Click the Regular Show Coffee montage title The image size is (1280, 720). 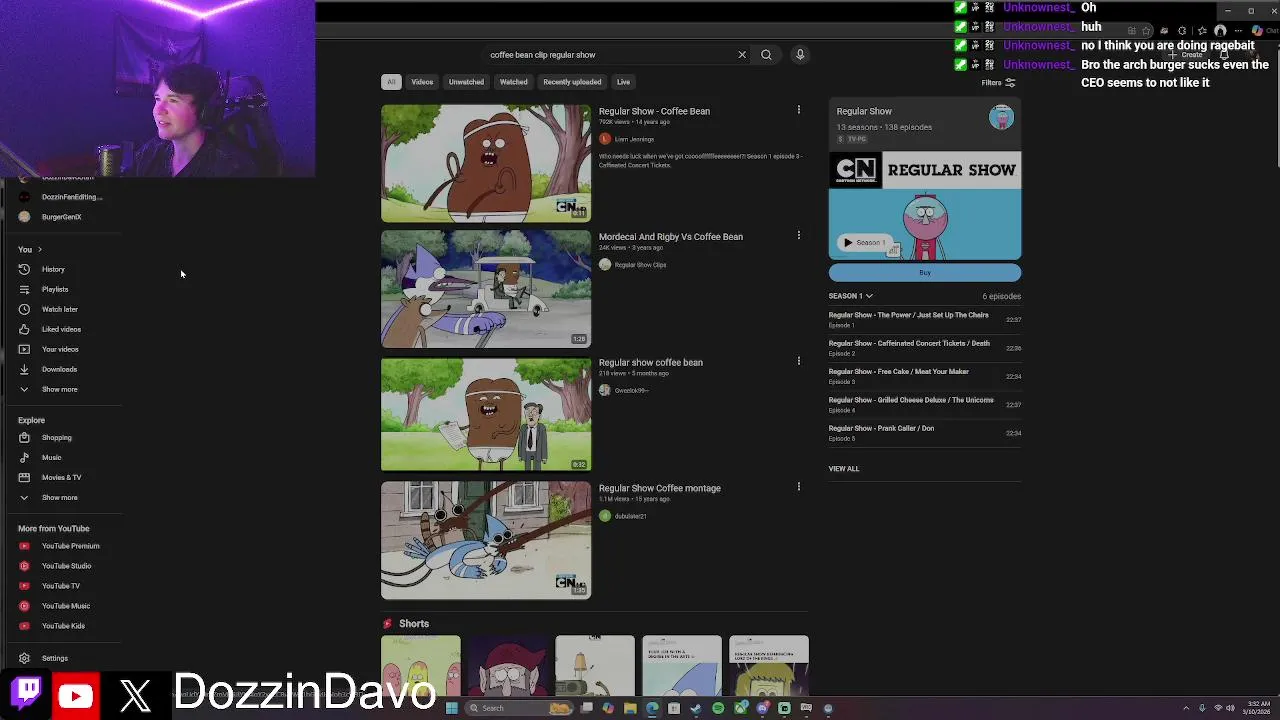click(660, 488)
